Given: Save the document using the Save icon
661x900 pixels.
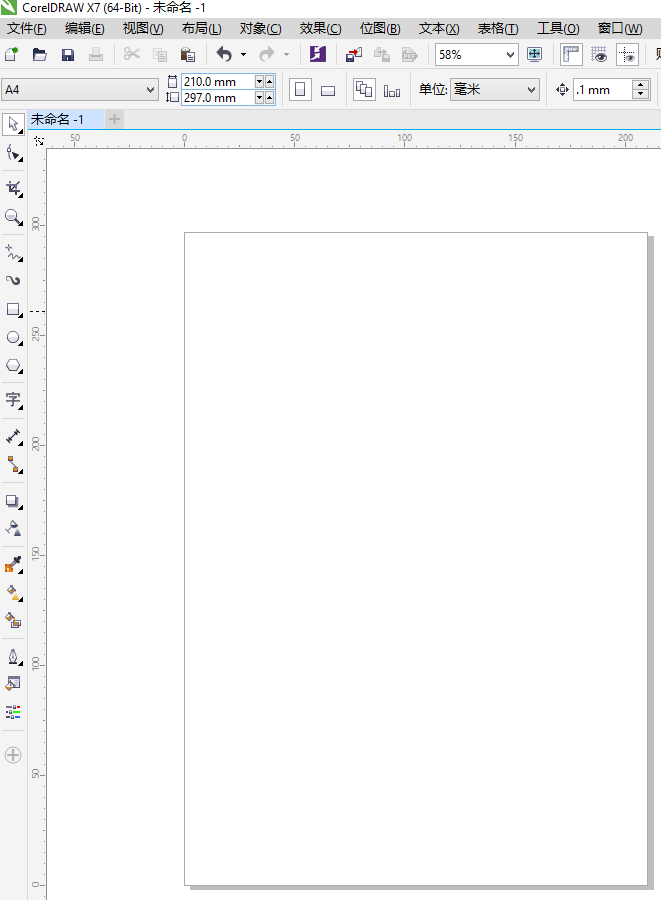Looking at the screenshot, I should (68, 55).
